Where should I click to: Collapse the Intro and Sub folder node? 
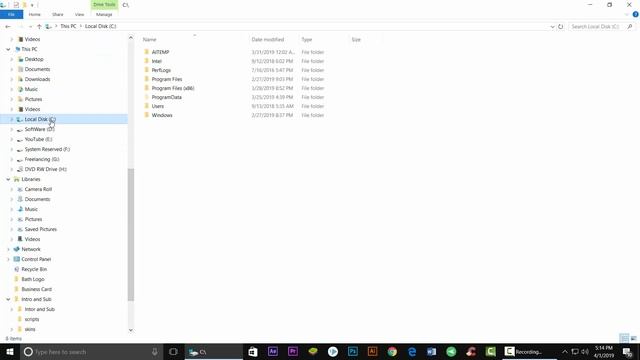[8, 299]
